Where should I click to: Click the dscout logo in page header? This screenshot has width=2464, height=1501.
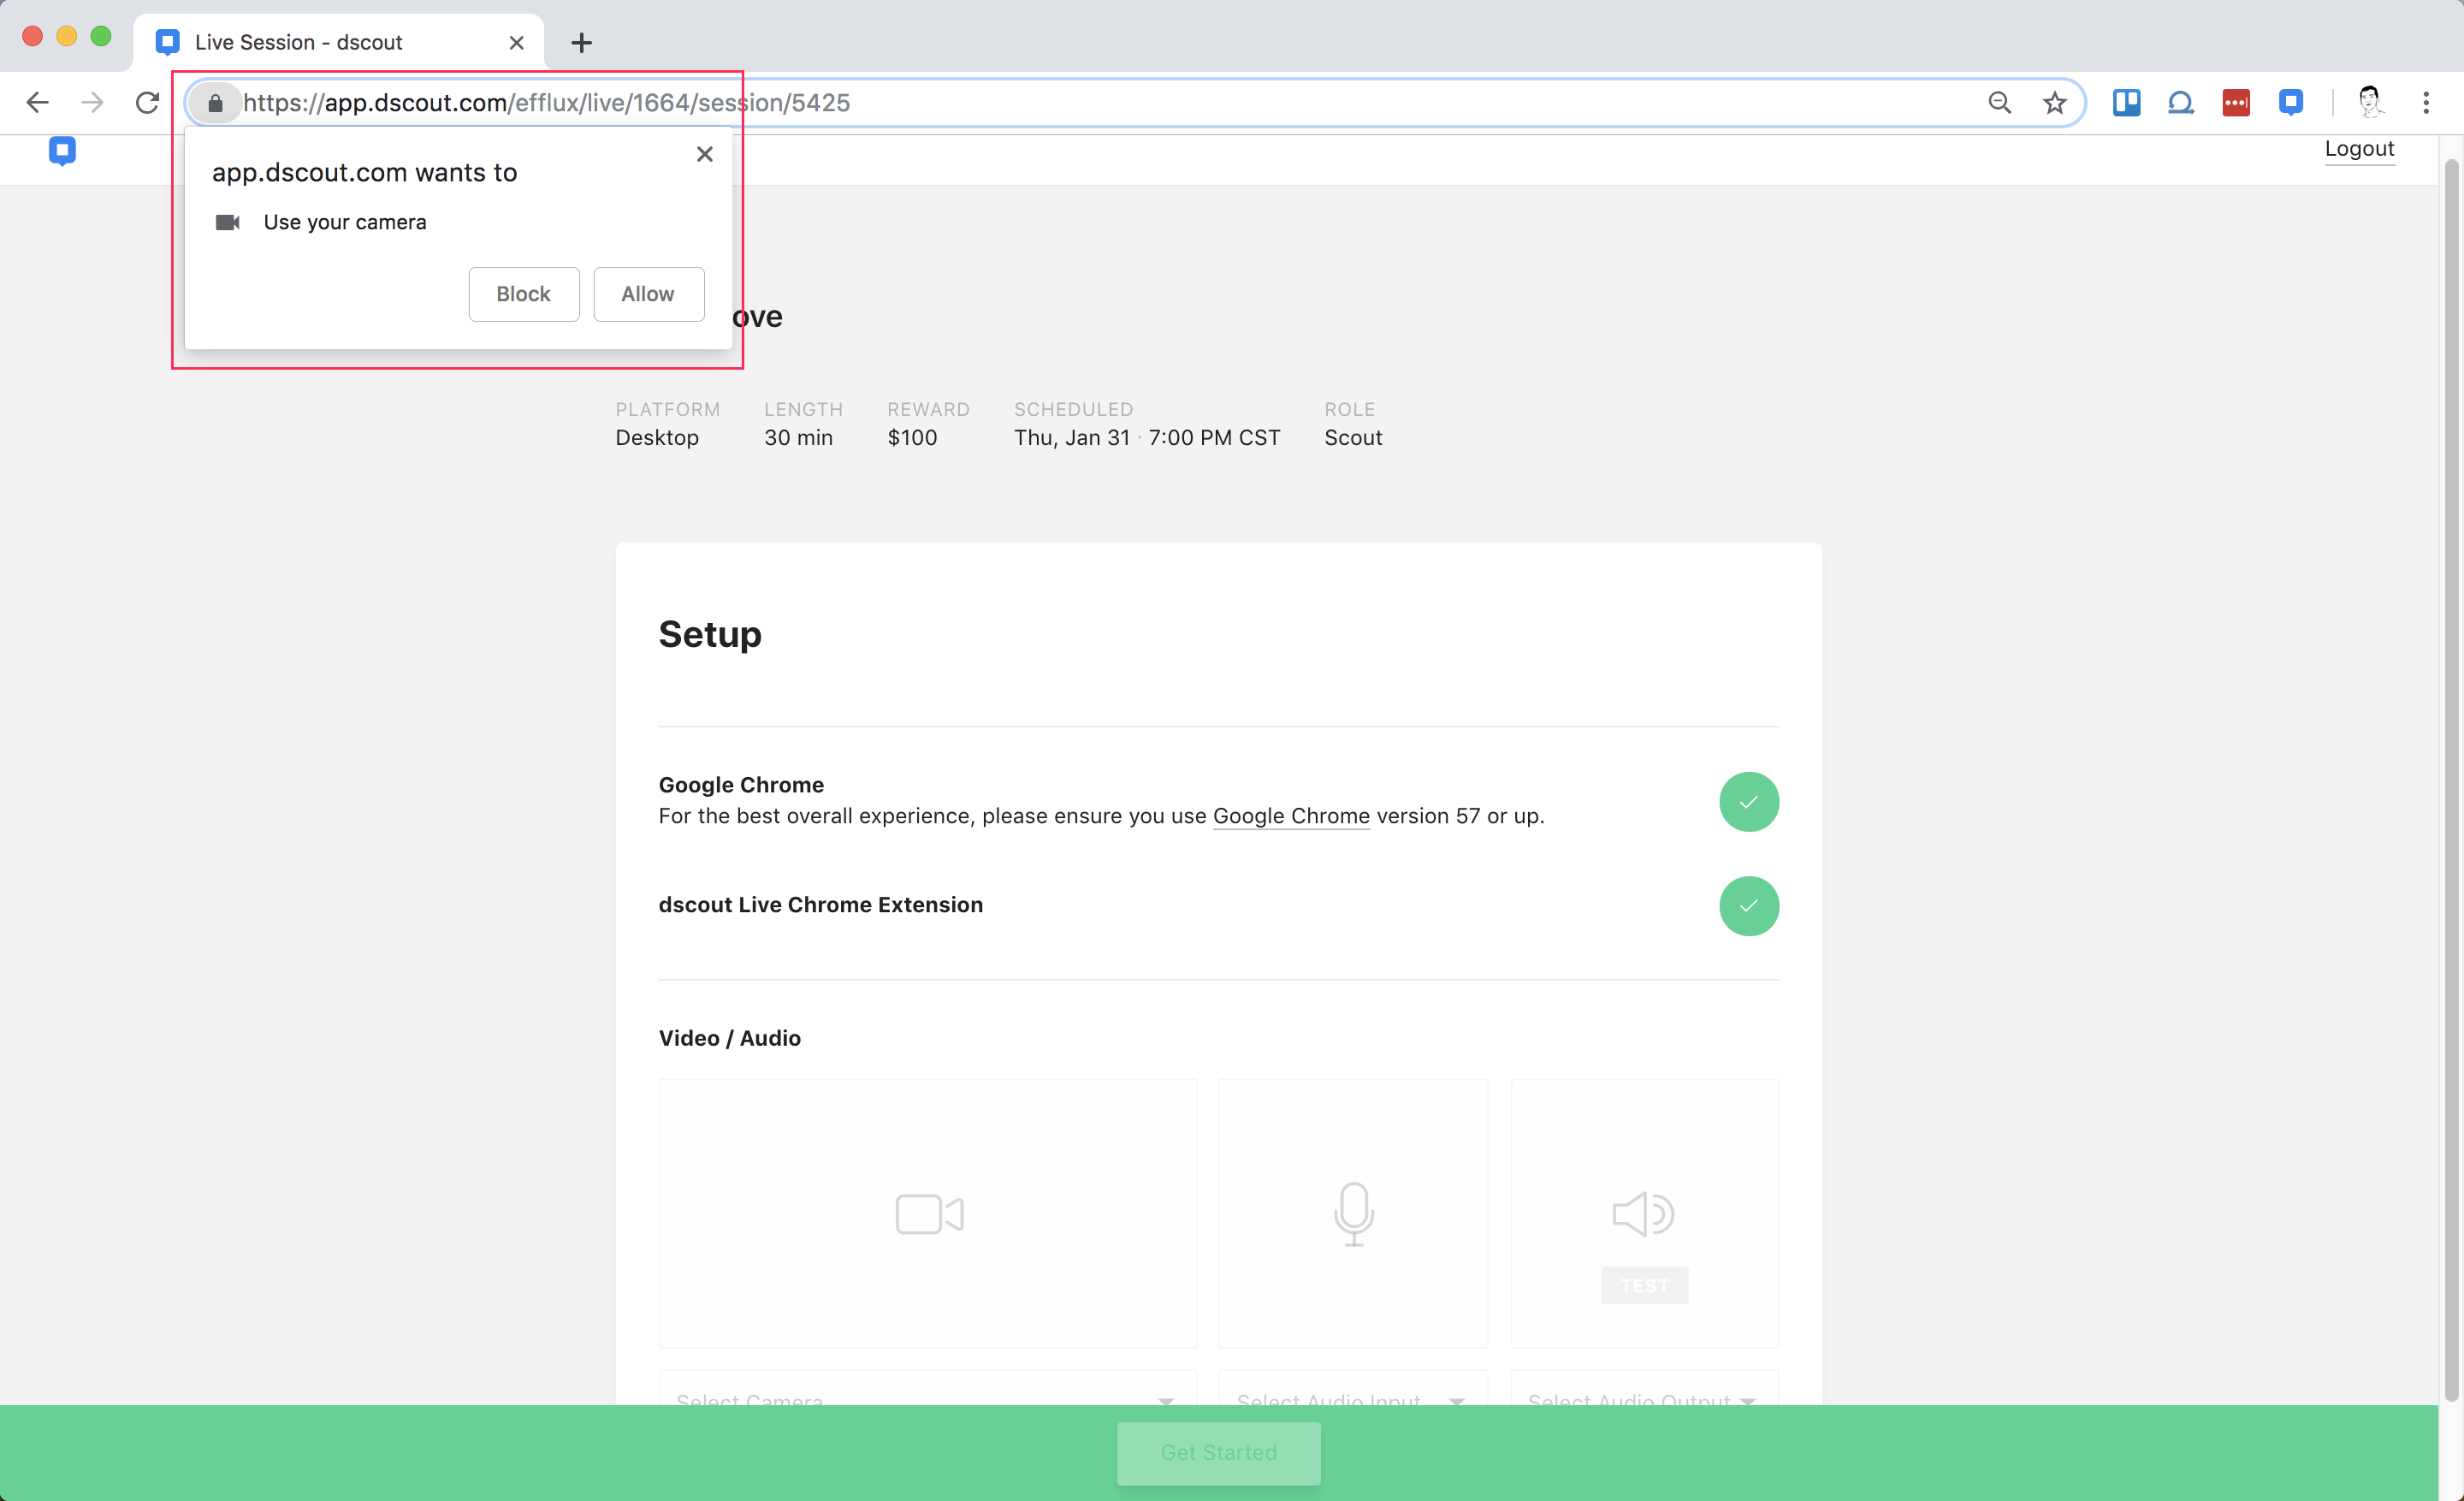pyautogui.click(x=62, y=151)
